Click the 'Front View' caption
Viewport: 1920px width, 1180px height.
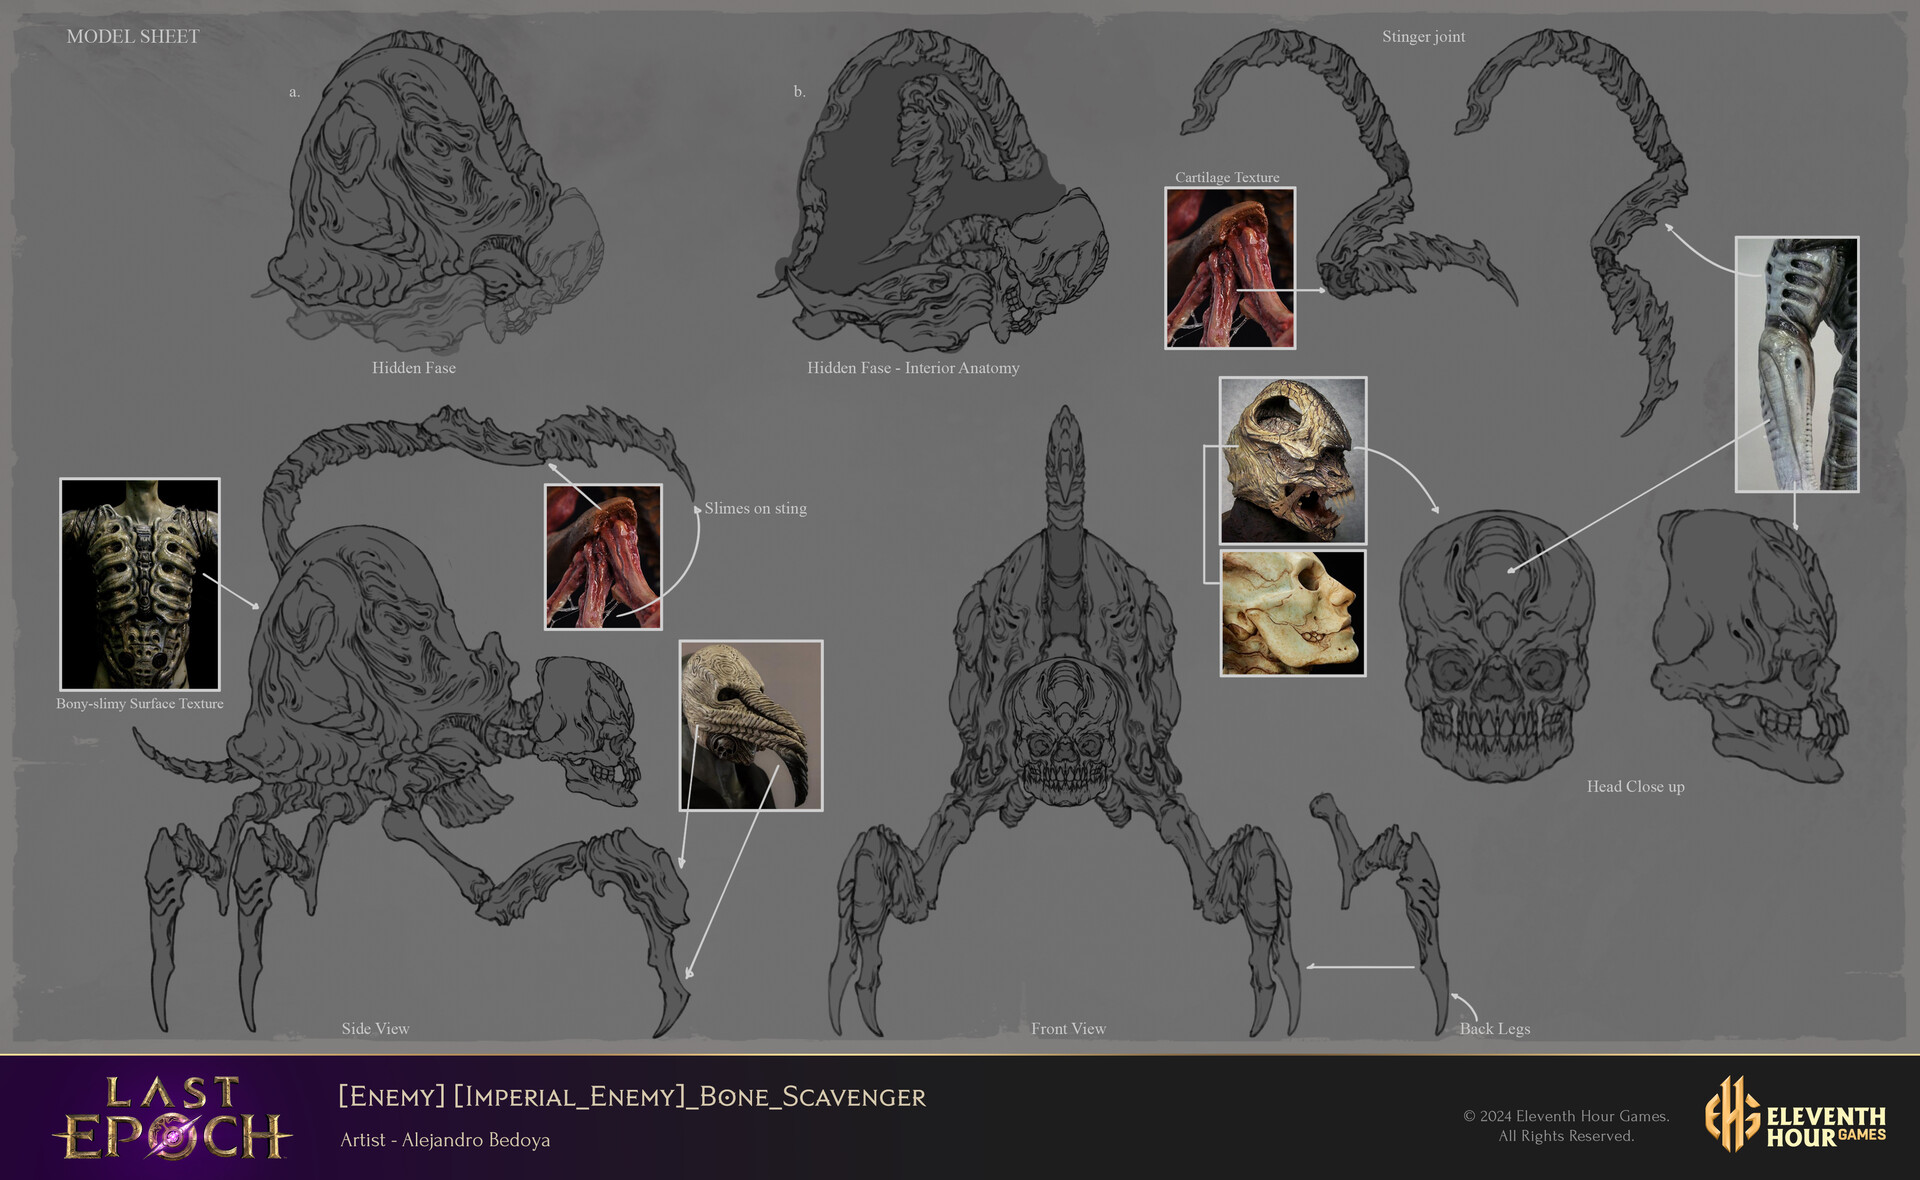coord(1068,1029)
